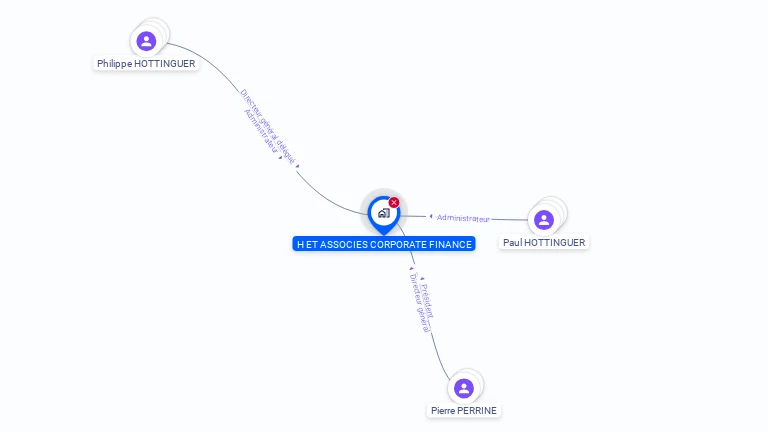
Task: Click the H ET ASSOCIES CORPORATE FINANCE label
Action: (384, 244)
